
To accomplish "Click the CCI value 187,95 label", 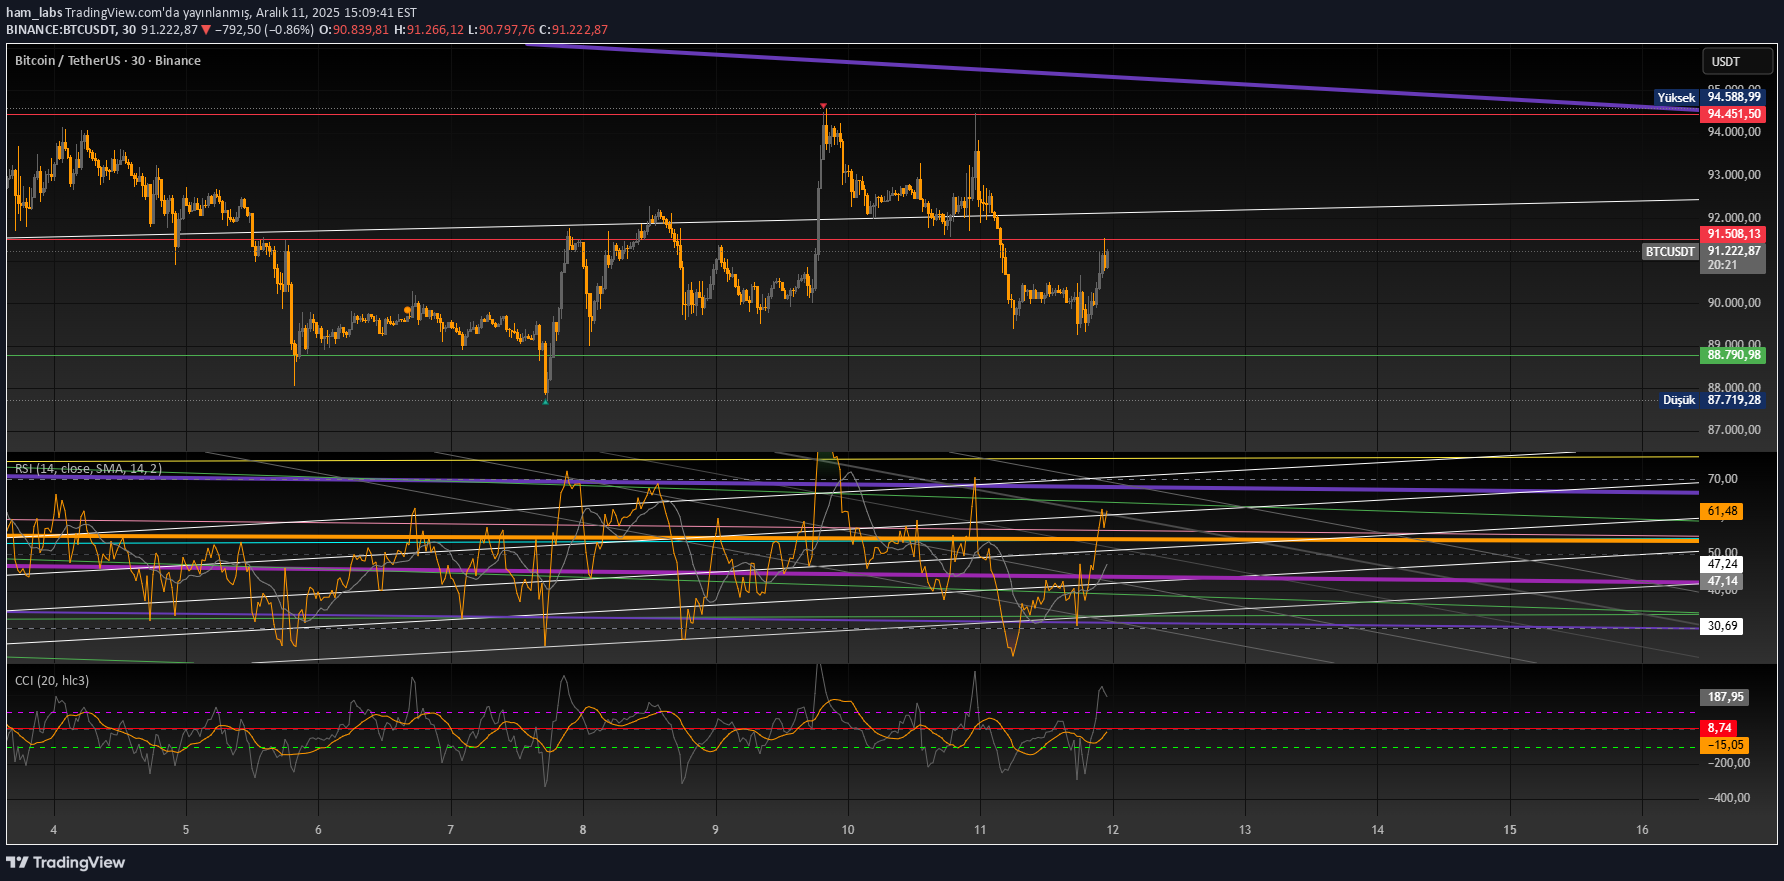I will 1725,697.
